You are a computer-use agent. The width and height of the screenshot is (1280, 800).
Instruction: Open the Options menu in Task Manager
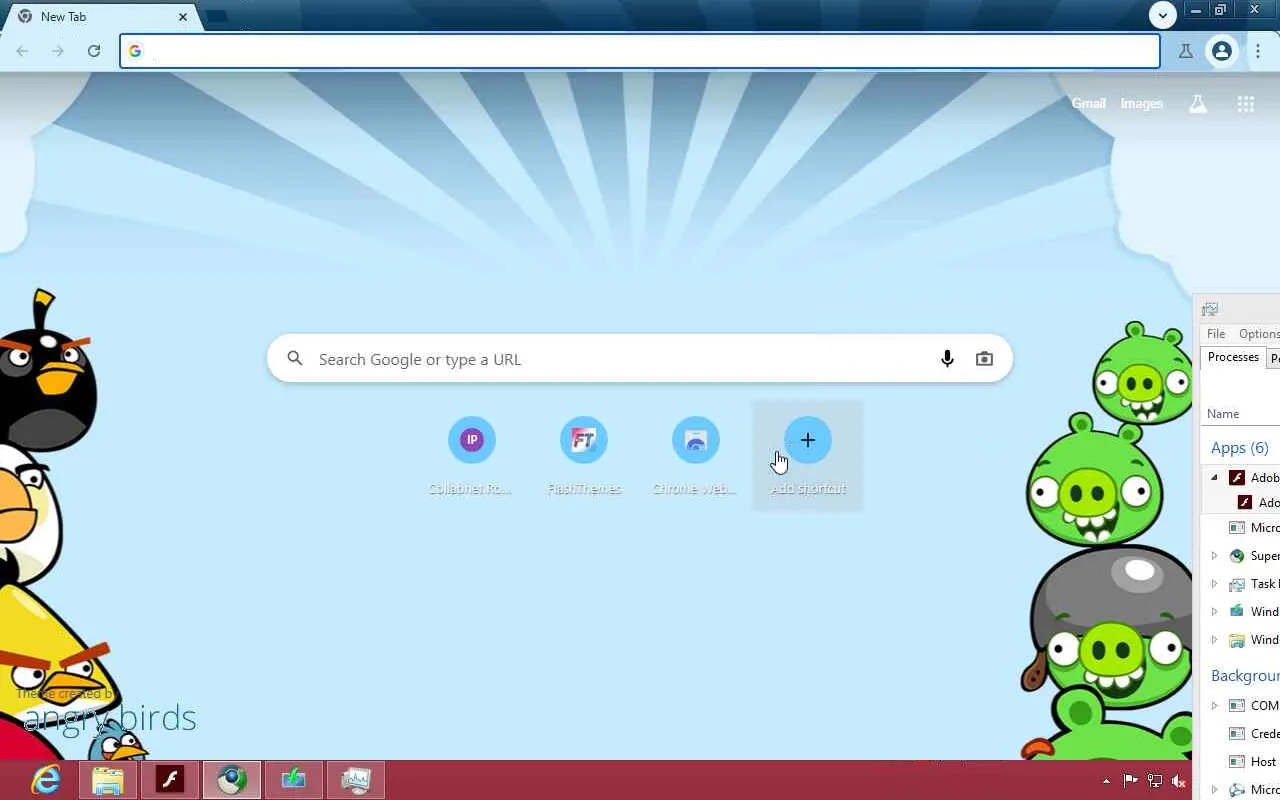(1259, 334)
